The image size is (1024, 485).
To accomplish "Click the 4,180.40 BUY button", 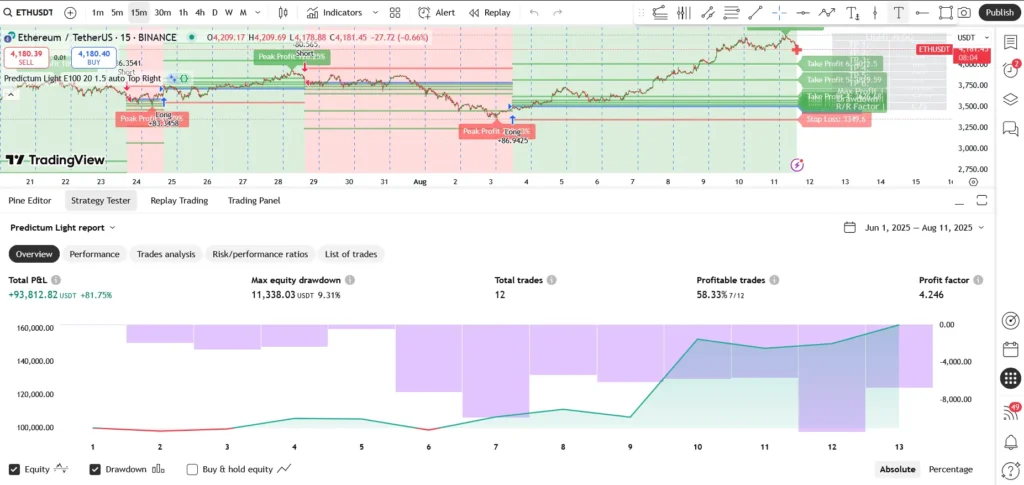I will [94, 57].
